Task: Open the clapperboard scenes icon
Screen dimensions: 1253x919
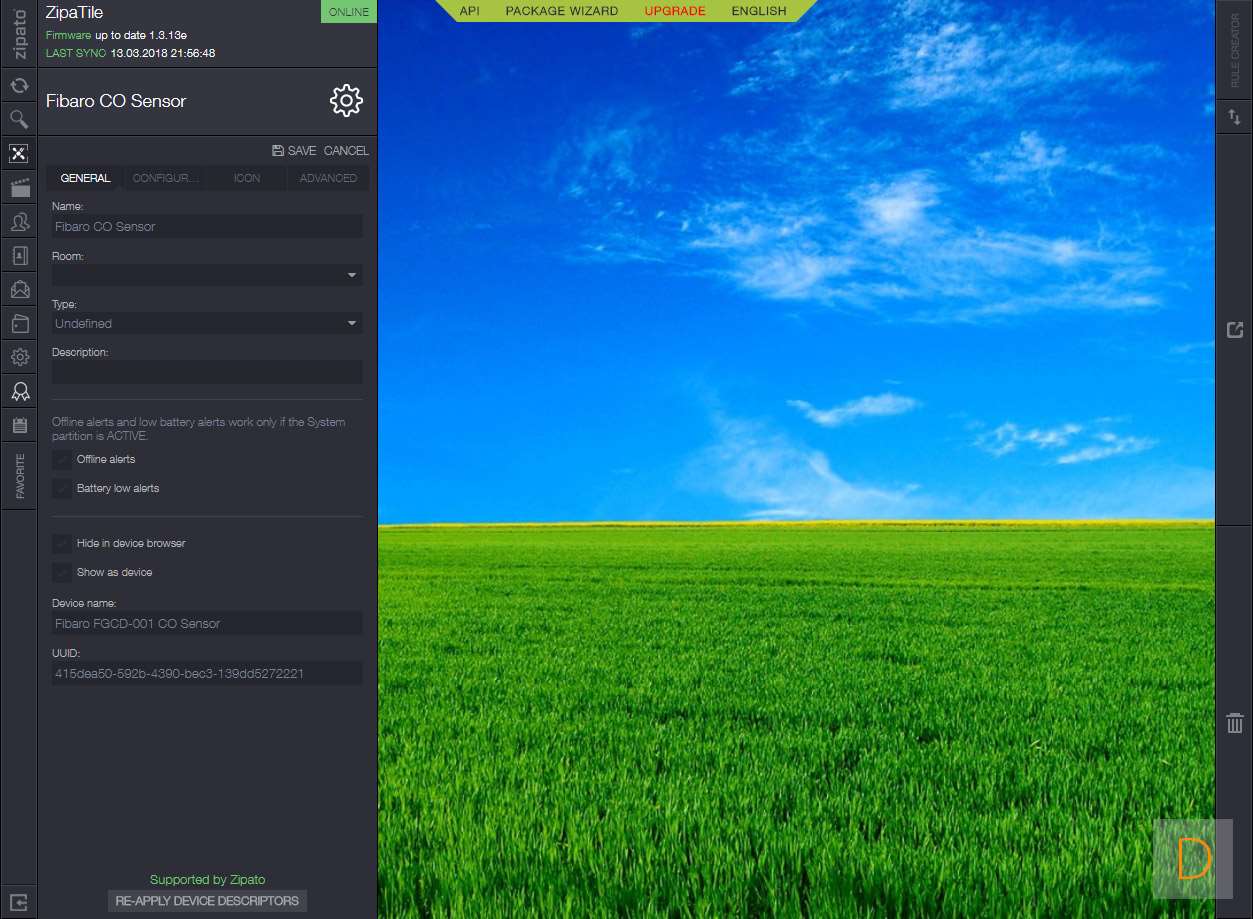Action: [19, 187]
